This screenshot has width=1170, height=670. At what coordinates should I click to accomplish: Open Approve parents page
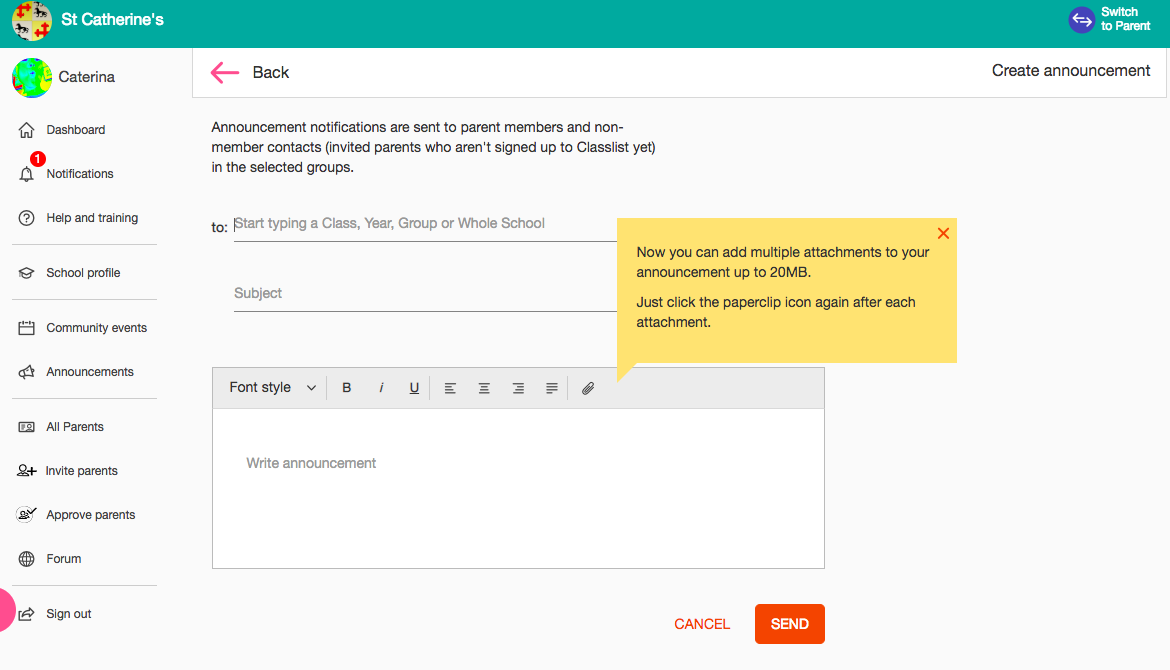click(x=90, y=515)
